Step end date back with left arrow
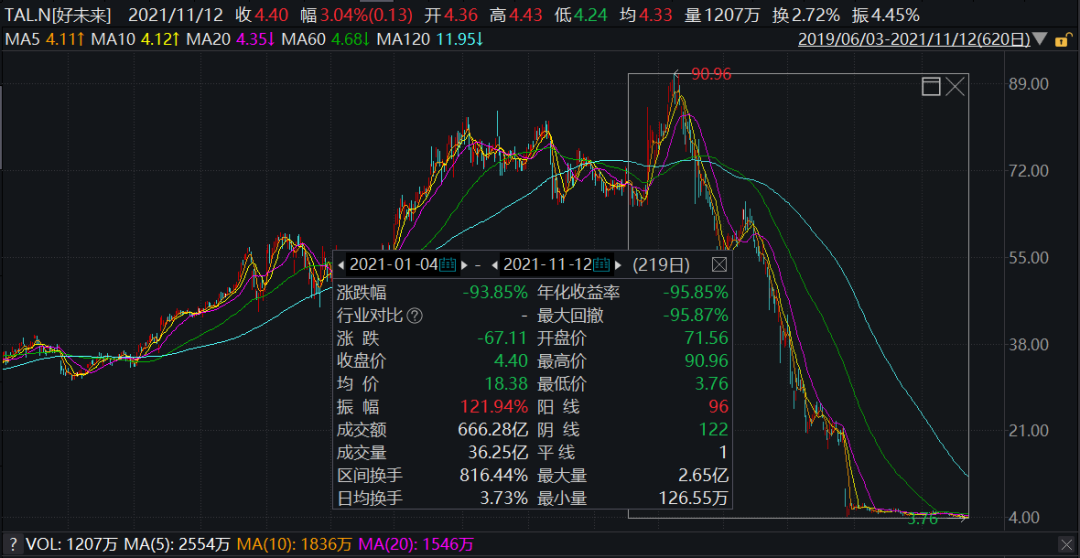Image resolution: width=1080 pixels, height=558 pixels. [494, 265]
